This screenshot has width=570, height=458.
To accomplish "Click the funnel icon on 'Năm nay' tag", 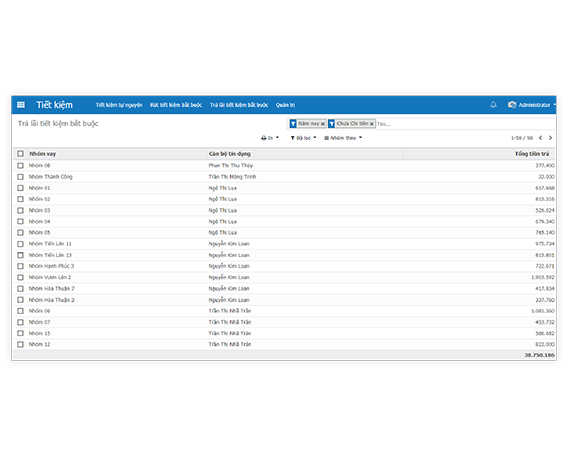I will pos(293,124).
